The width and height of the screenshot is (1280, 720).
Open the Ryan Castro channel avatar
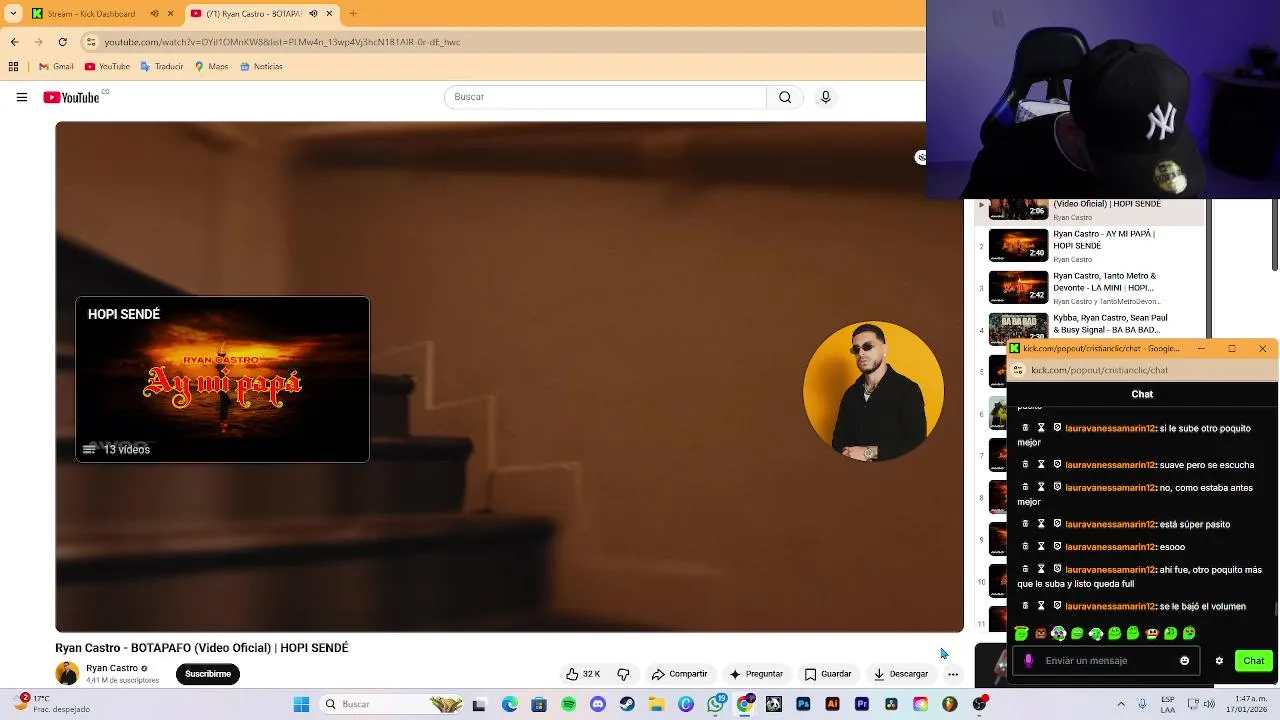67,673
